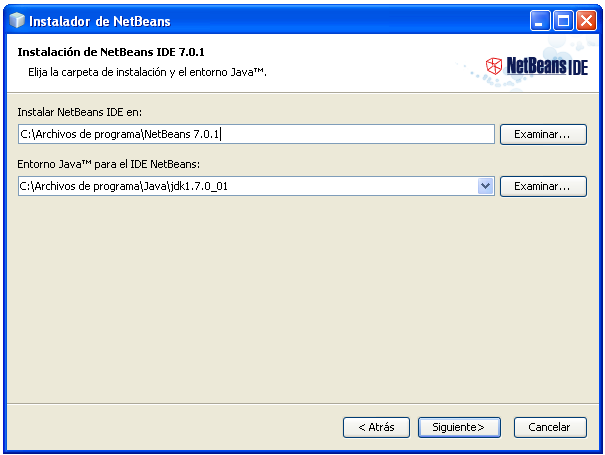The width and height of the screenshot is (605, 455).
Task: Click the 'Elija la carpeta de instalación' subtitle
Action: (147, 72)
